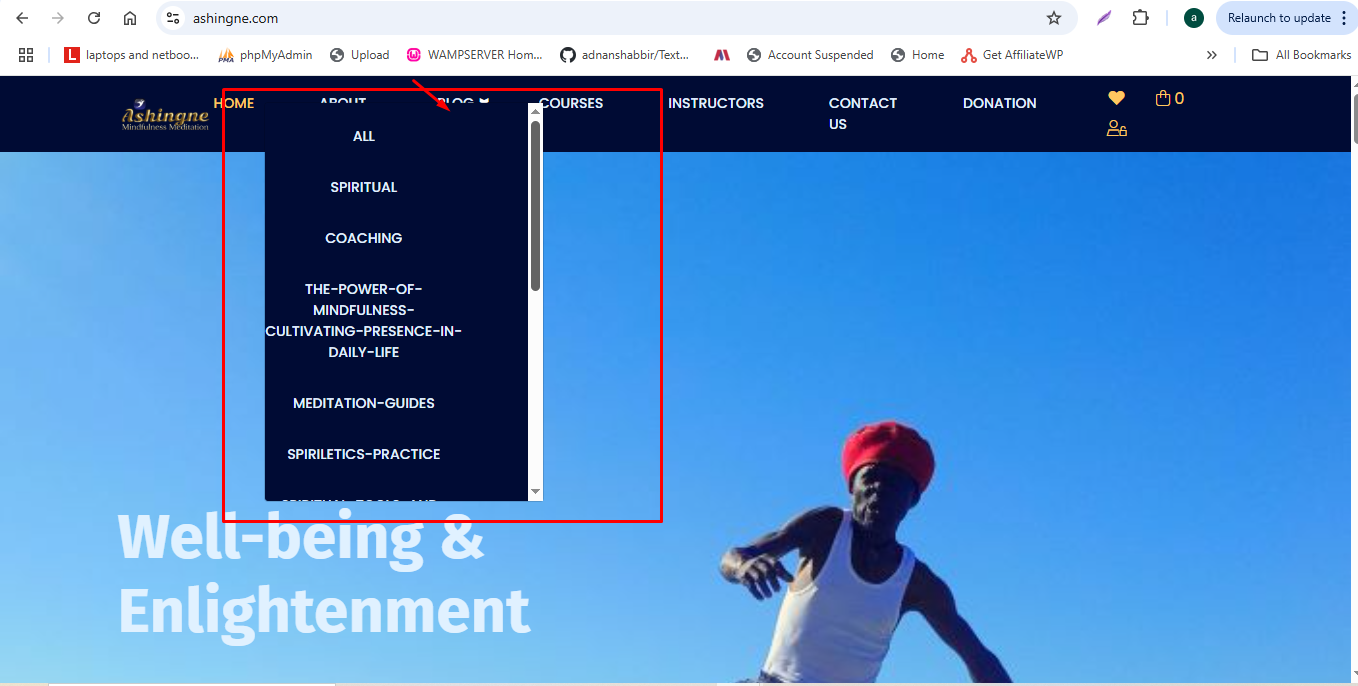The height and width of the screenshot is (686, 1358).
Task: Open the wishlist heart icon
Action: [1116, 98]
